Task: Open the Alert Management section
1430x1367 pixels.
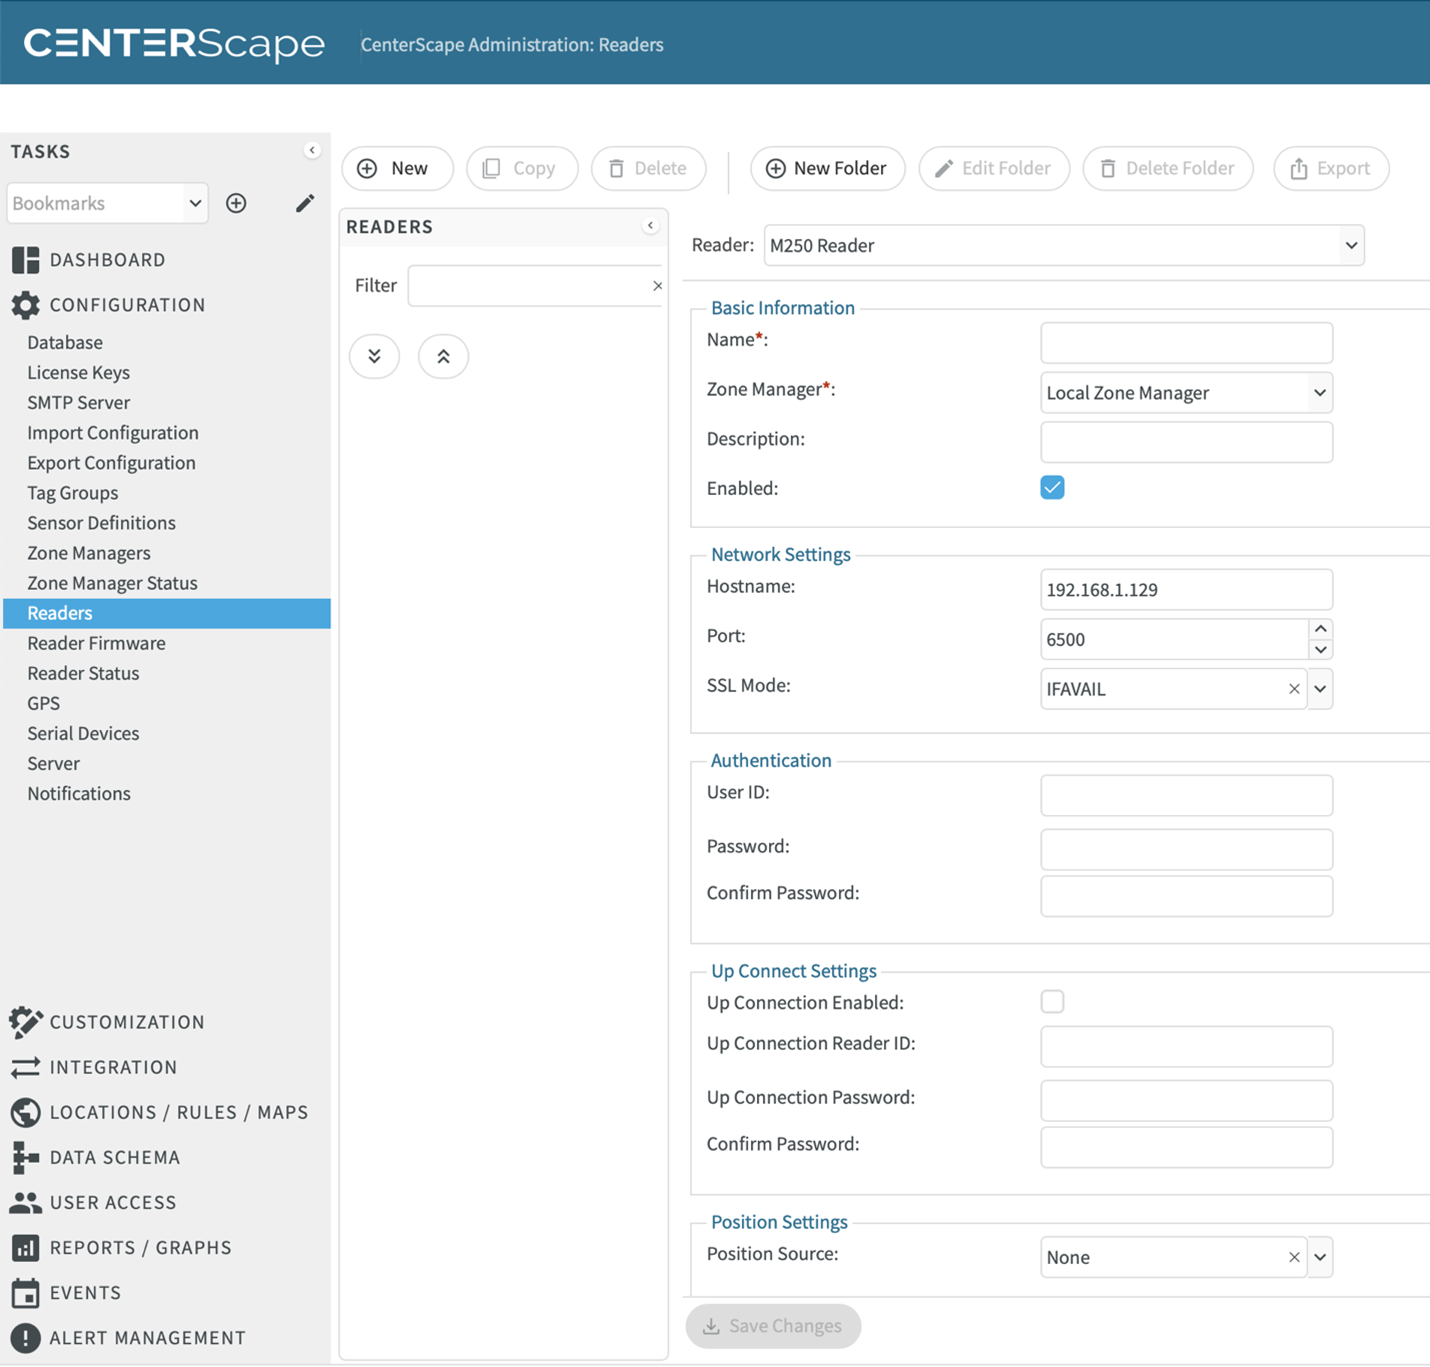Action: pyautogui.click(x=147, y=1337)
